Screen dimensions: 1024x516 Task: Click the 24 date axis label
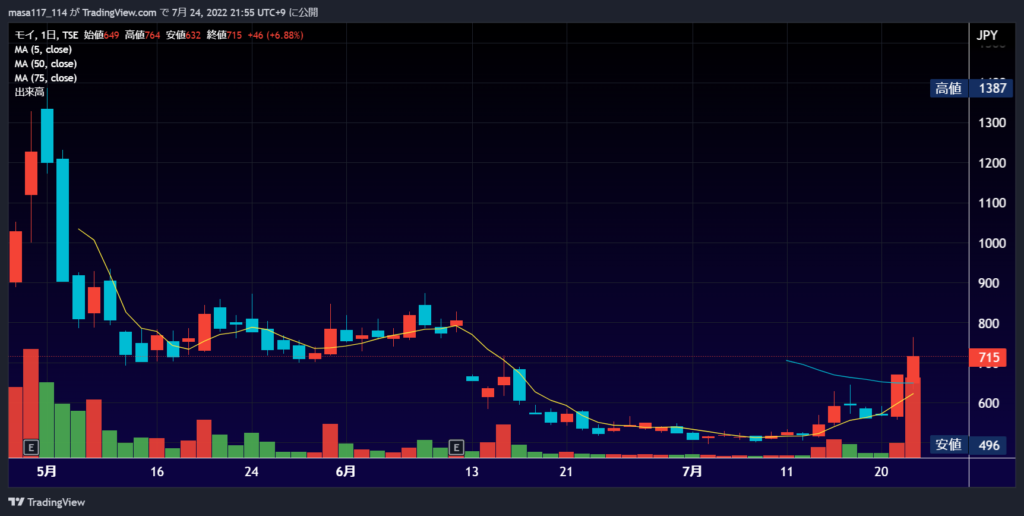click(x=251, y=472)
